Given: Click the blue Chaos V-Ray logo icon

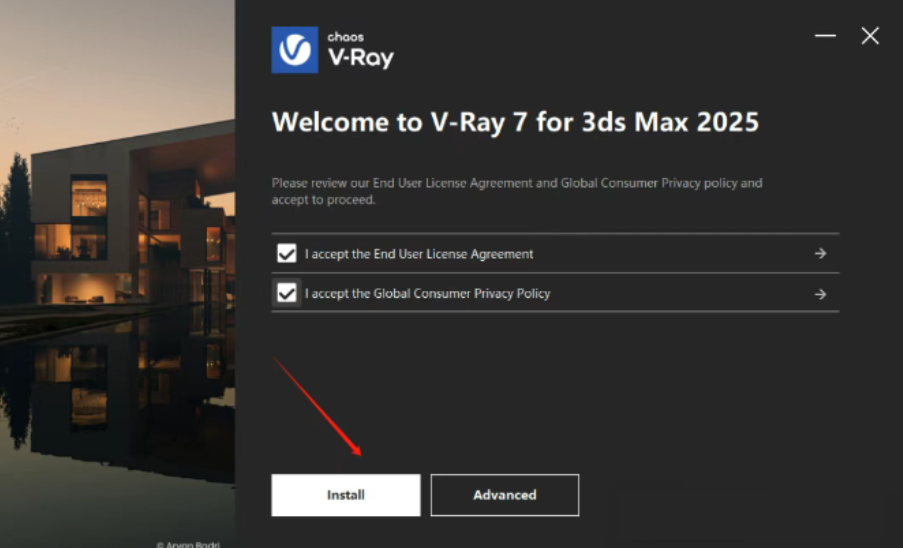Looking at the screenshot, I should point(294,50).
